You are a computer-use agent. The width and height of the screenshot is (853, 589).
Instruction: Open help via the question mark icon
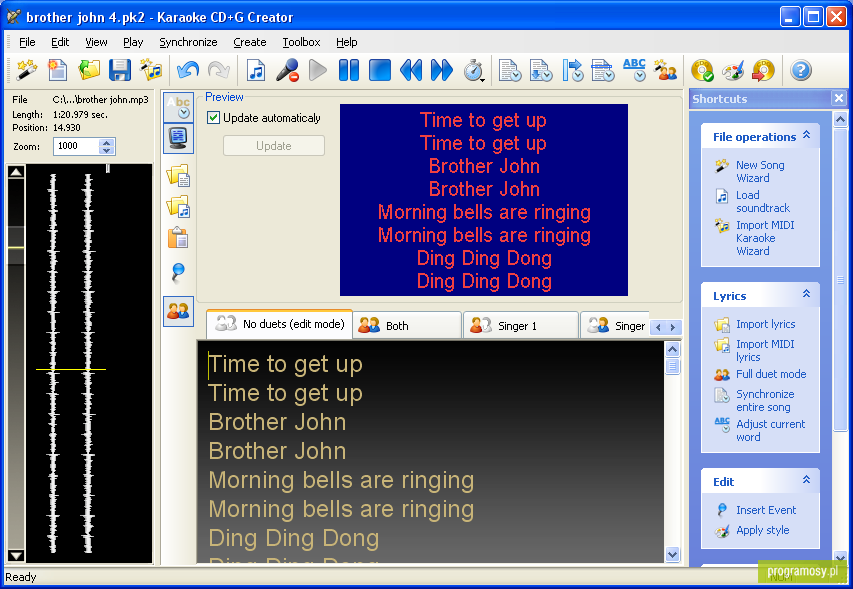point(801,70)
